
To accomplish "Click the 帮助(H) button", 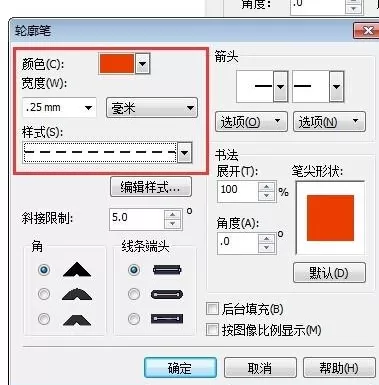I will point(339,368).
